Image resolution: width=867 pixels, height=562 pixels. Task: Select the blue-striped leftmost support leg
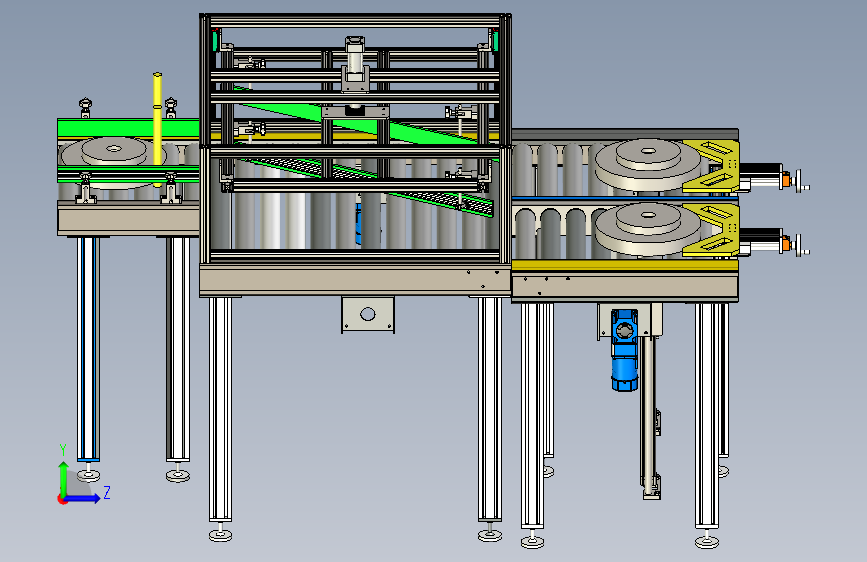coord(88,350)
